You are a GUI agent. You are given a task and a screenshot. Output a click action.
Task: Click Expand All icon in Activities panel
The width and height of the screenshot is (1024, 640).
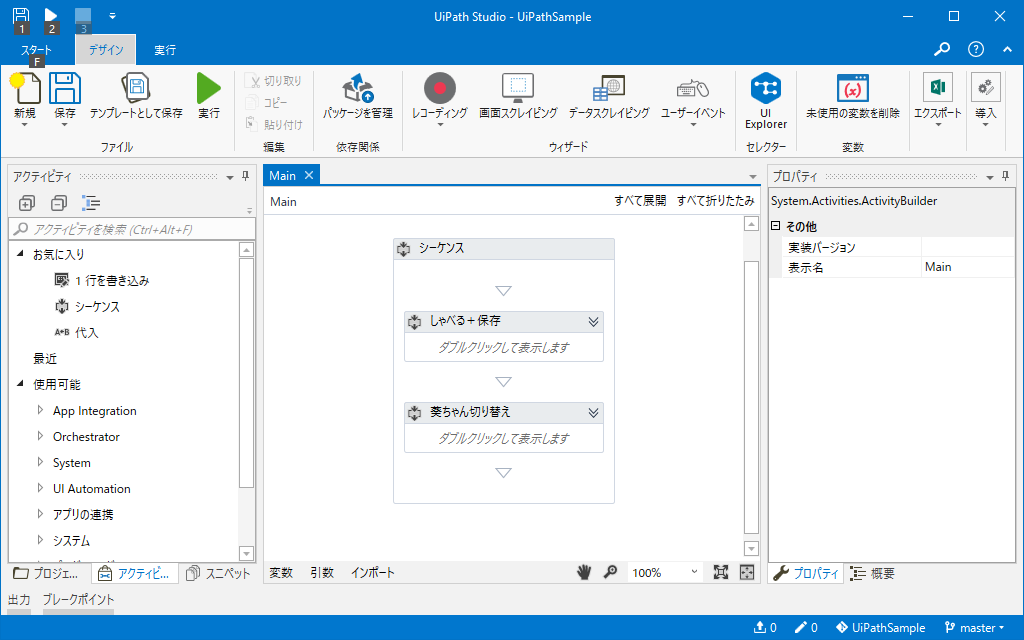click(26, 203)
